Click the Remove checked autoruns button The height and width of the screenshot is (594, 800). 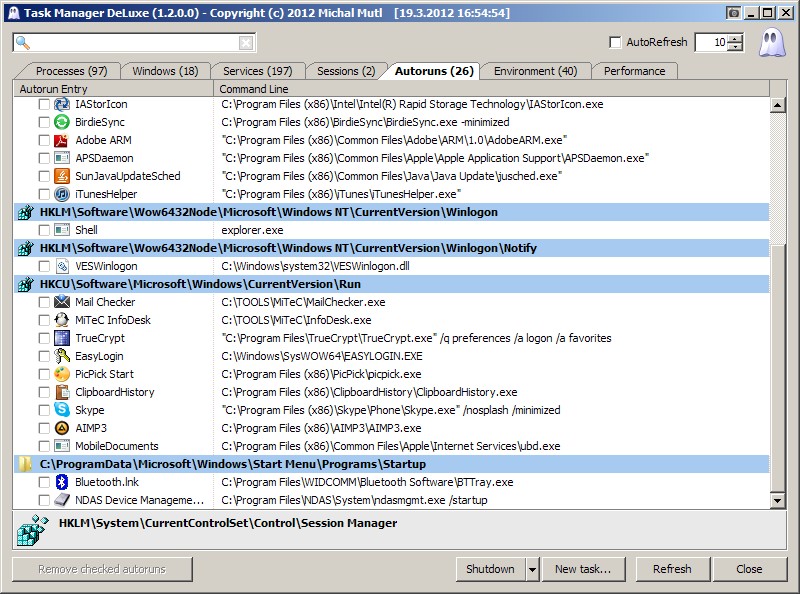pyautogui.click(x=102, y=569)
